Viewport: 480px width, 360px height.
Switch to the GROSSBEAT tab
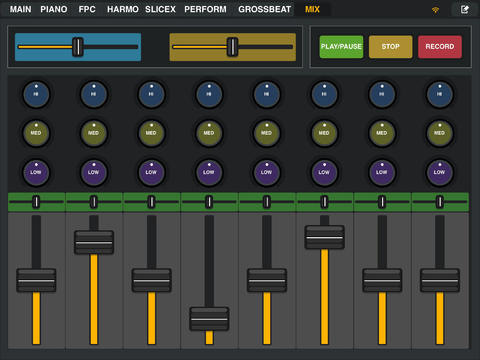(x=265, y=9)
